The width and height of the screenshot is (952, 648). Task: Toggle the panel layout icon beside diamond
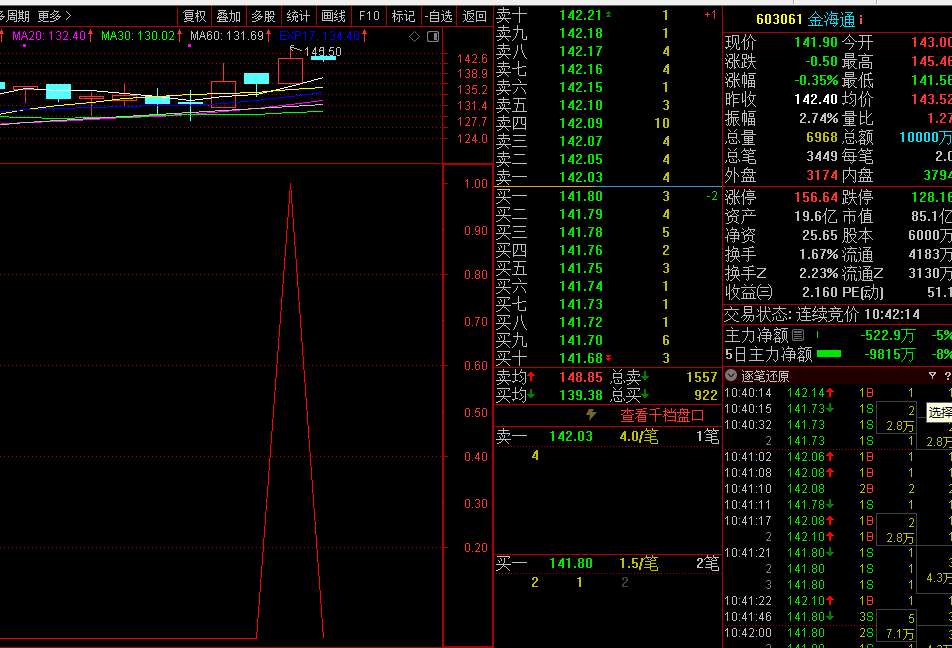pos(433,36)
